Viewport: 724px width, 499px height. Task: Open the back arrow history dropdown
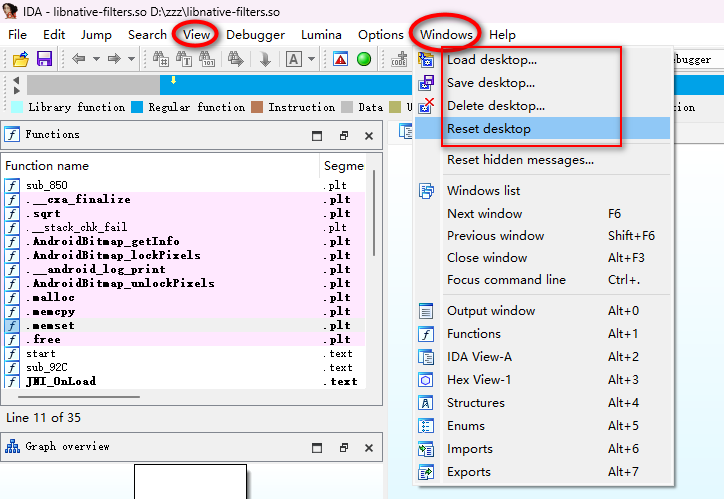[96, 59]
